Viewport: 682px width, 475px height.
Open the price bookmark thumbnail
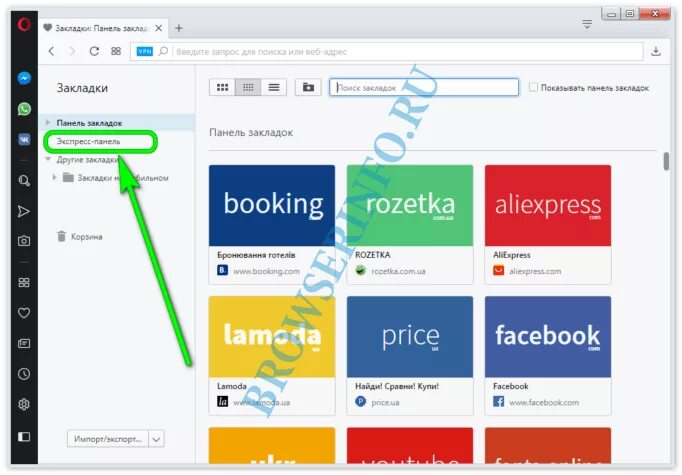410,337
